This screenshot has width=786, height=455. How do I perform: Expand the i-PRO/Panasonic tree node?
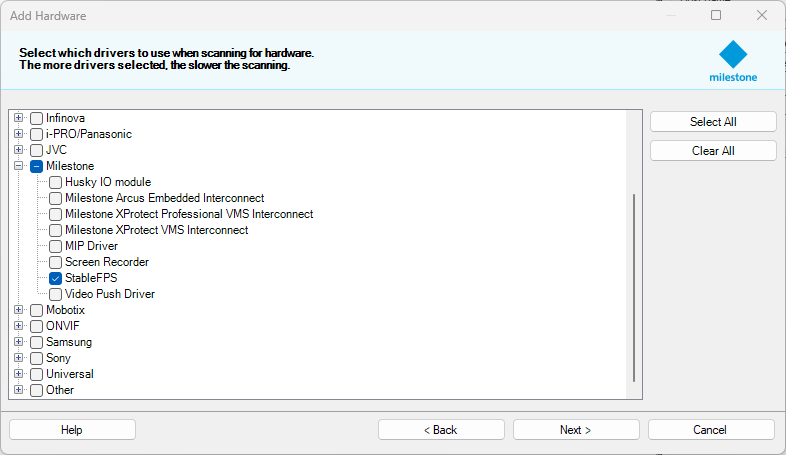point(18,134)
